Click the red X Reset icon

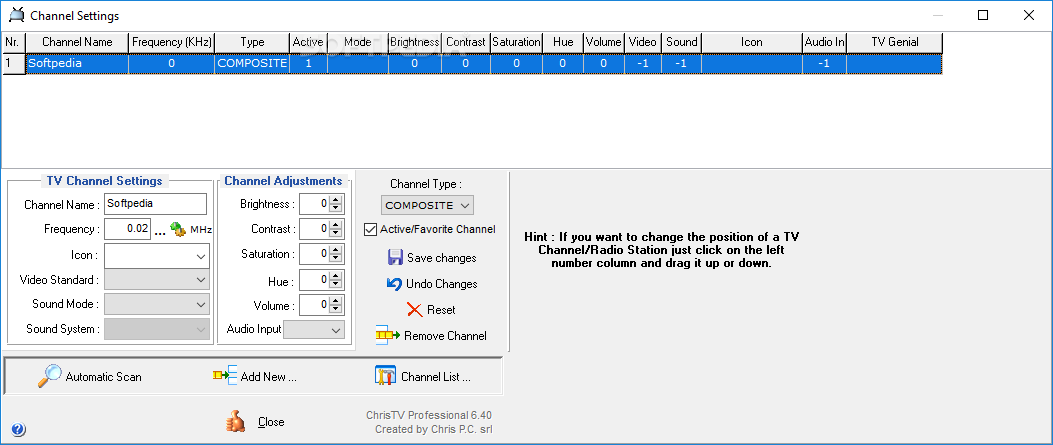415,309
